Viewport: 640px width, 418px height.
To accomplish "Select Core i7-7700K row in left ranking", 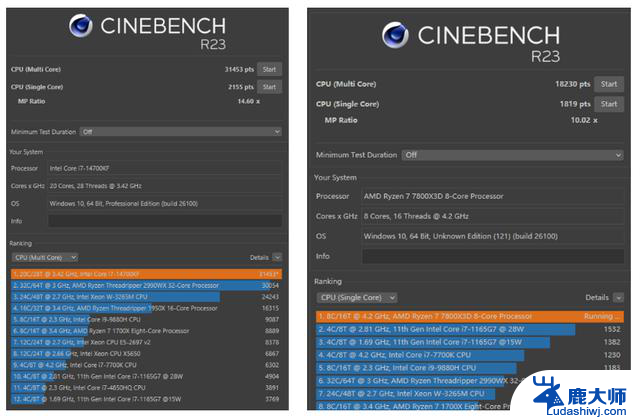I will [147, 365].
